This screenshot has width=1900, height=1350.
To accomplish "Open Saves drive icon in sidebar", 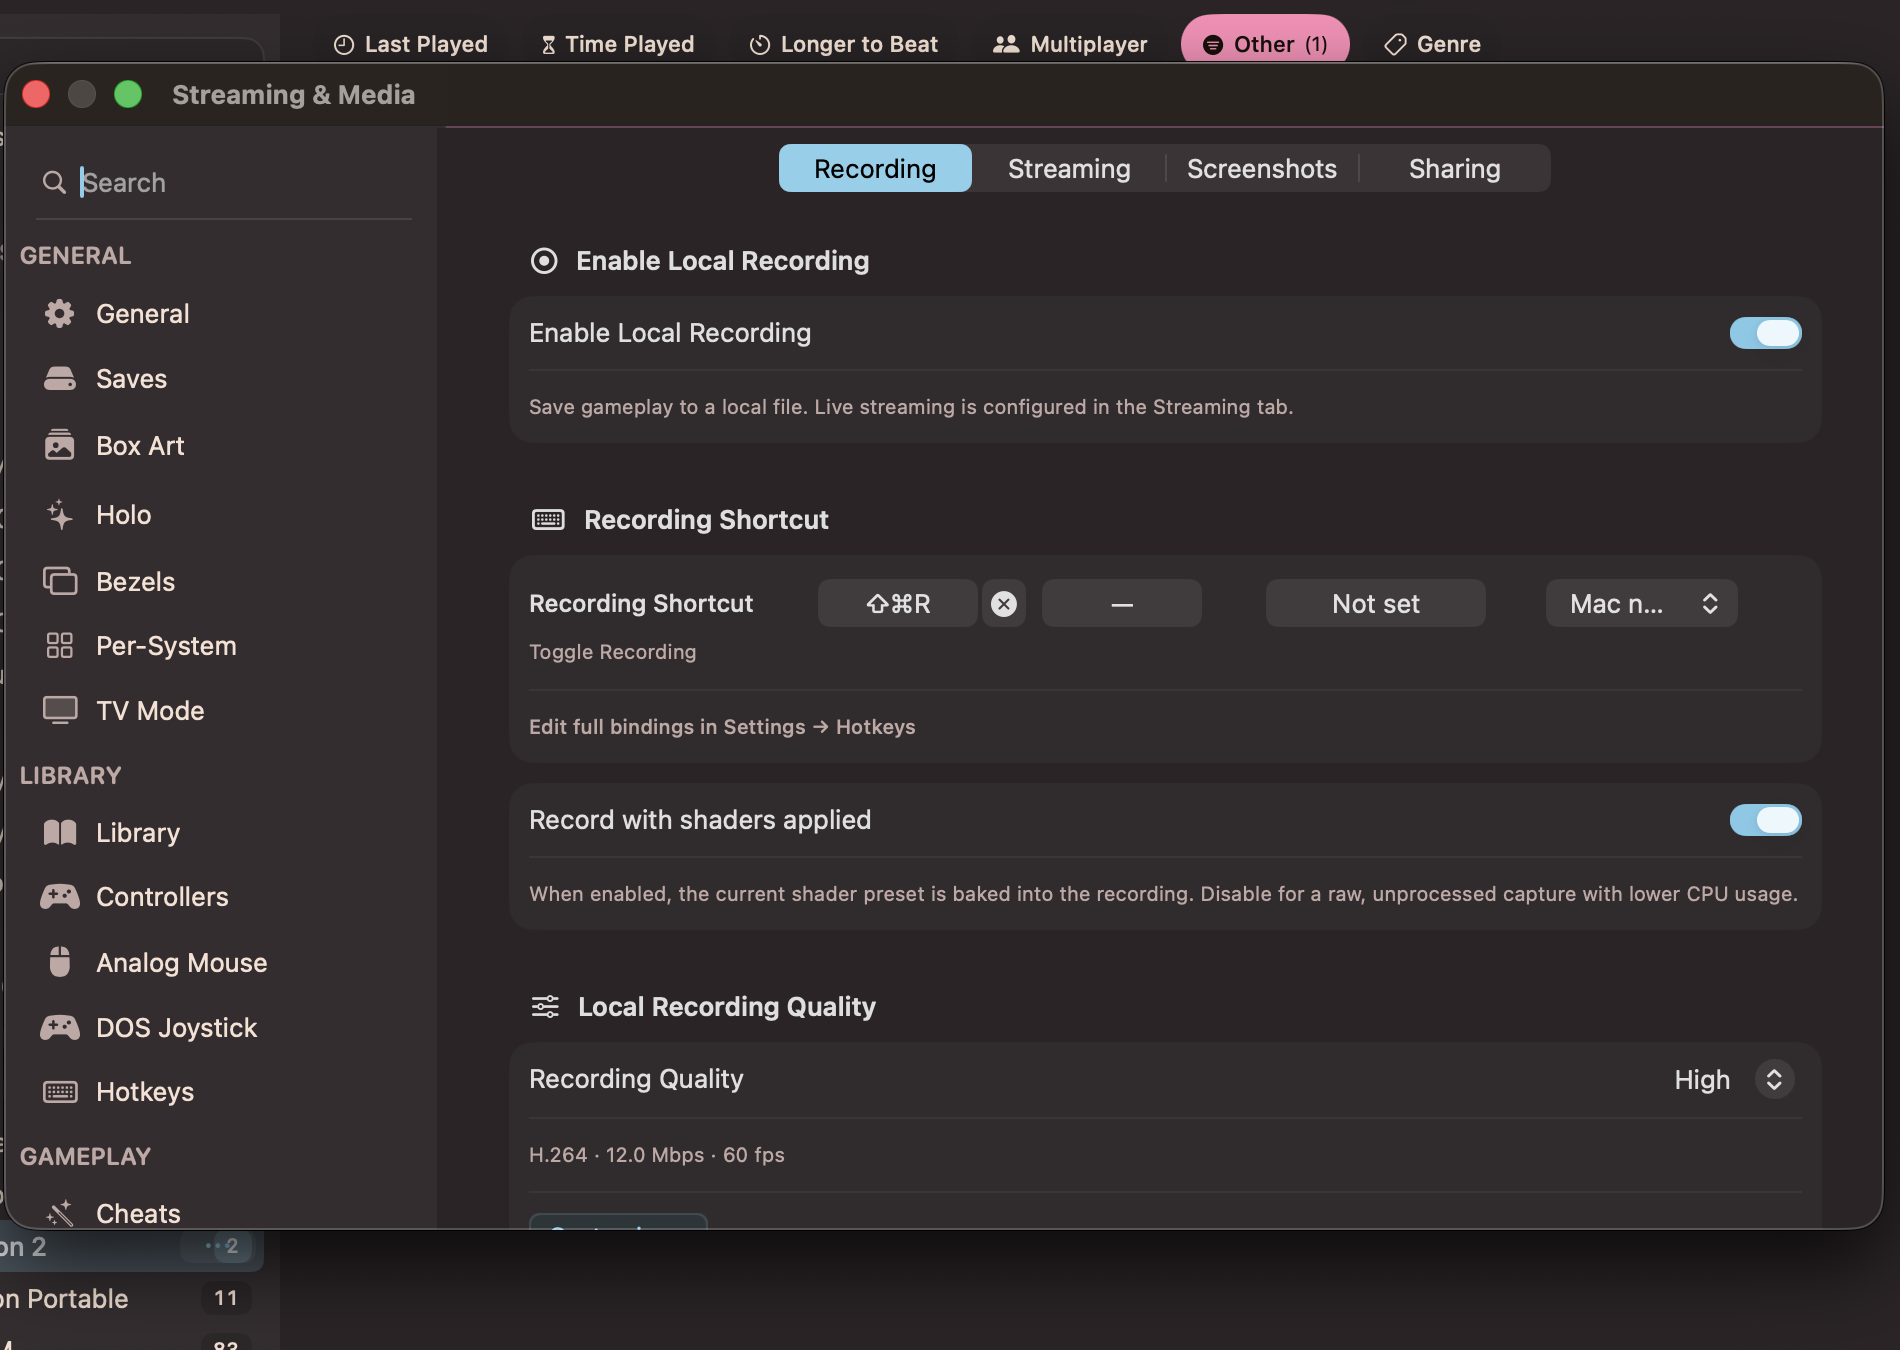I will (60, 379).
